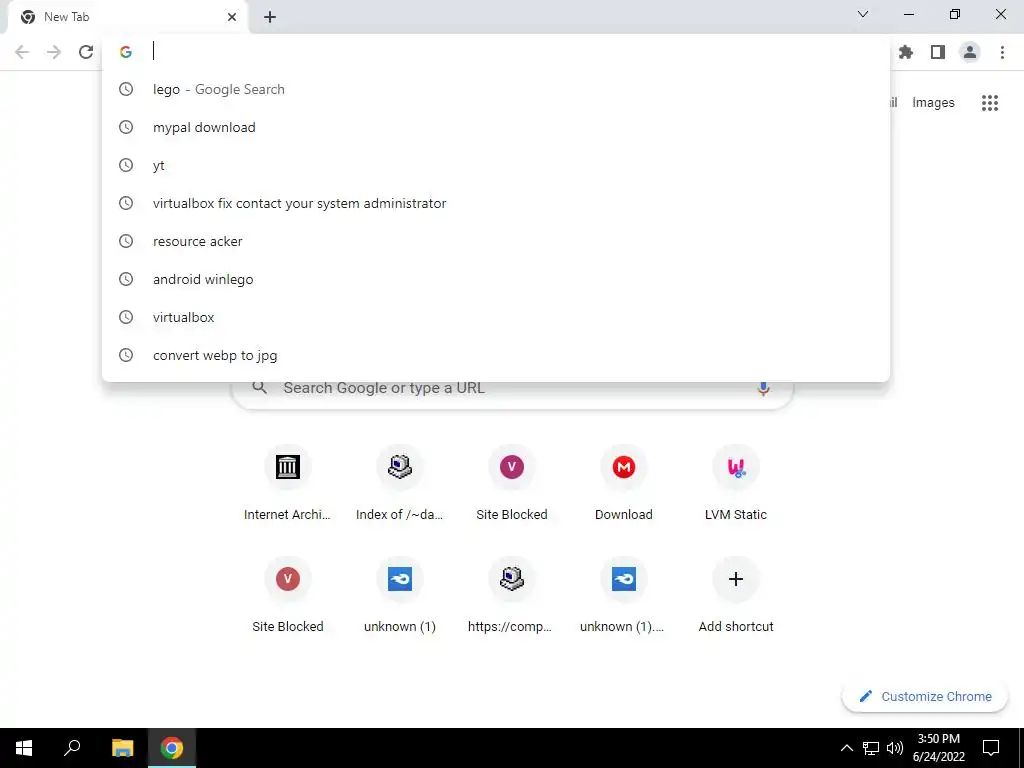Image resolution: width=1024 pixels, height=768 pixels.
Task: Show hidden tray icons chevron
Action: pyautogui.click(x=846, y=748)
